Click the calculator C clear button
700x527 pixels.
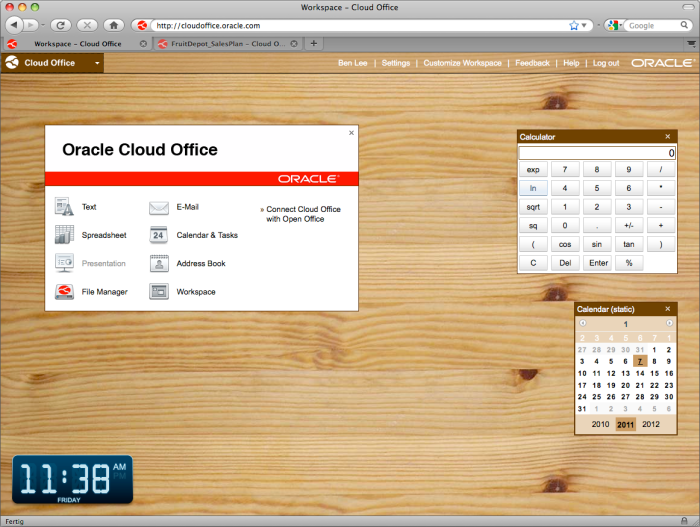(533, 263)
